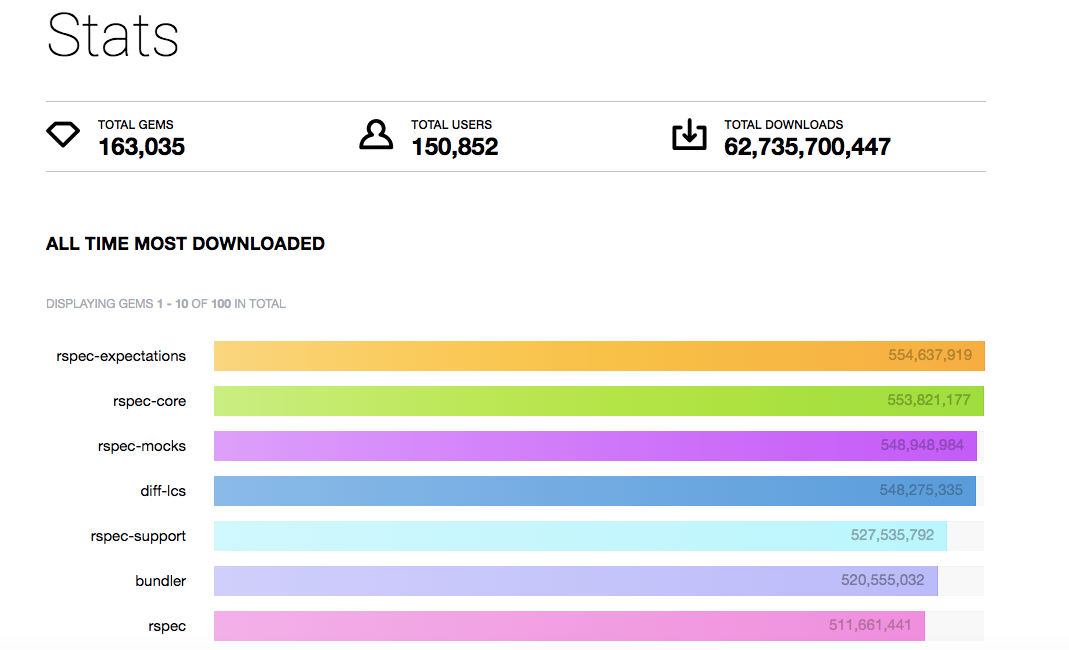Open the diff-lcs gem link
Screen dimensions: 1069x650
coord(163,491)
